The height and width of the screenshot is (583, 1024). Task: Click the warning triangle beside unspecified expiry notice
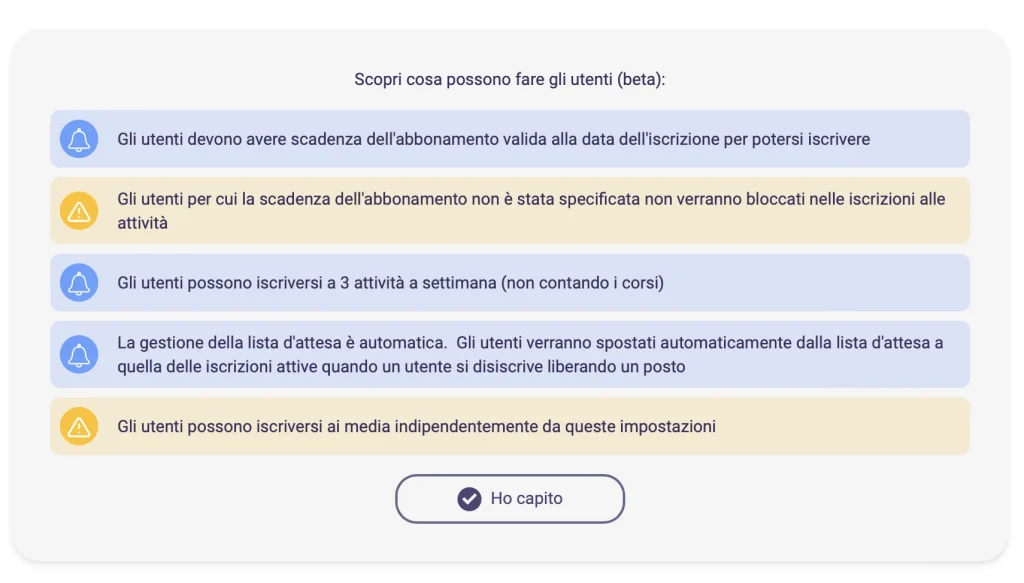pyautogui.click(x=79, y=211)
